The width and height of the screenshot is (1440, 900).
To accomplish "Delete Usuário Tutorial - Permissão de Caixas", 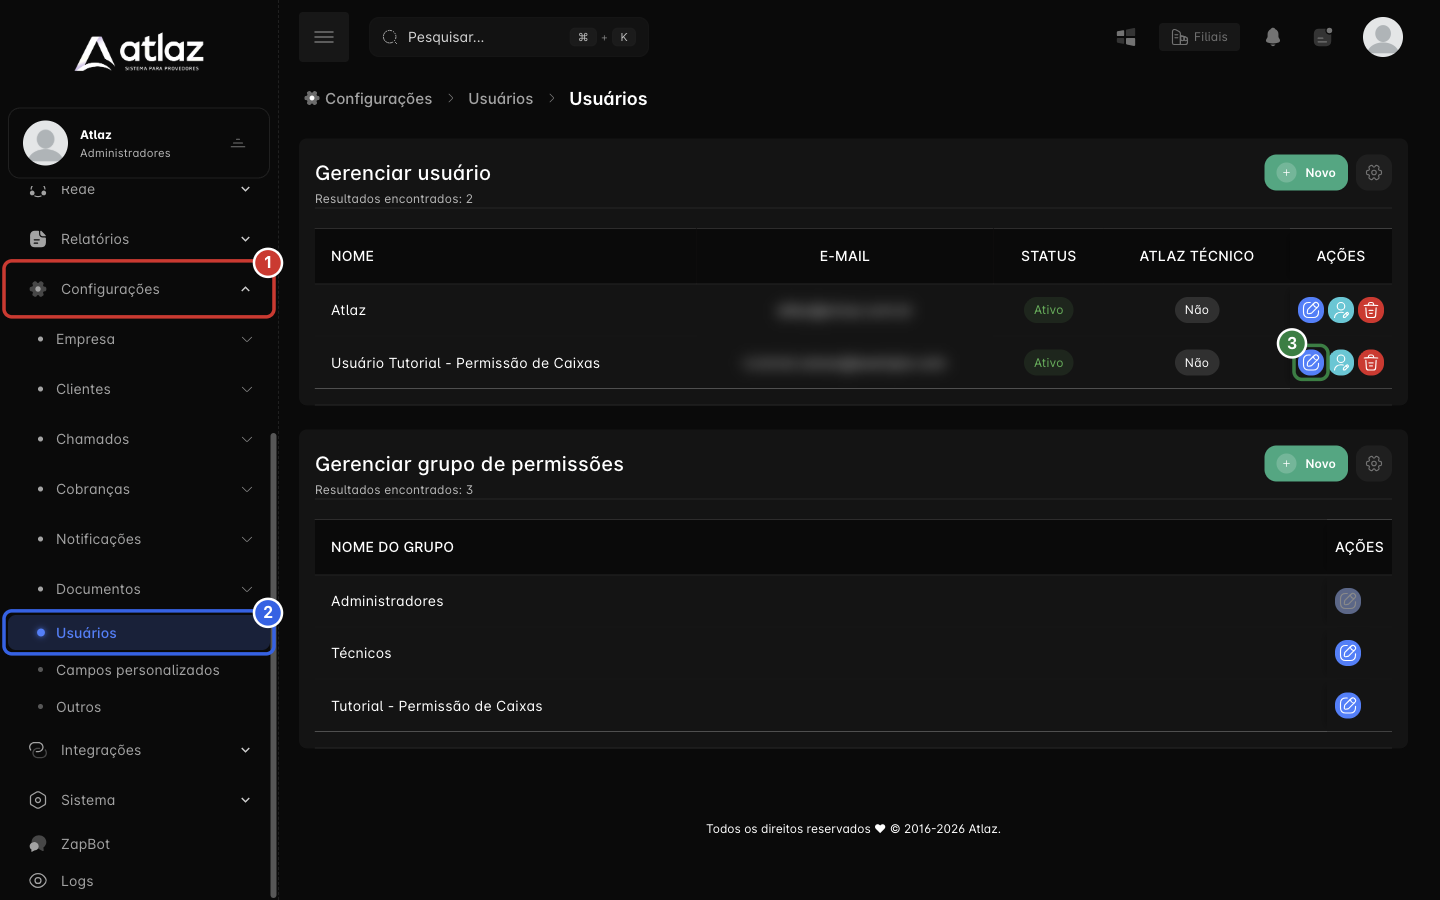I will point(1371,362).
